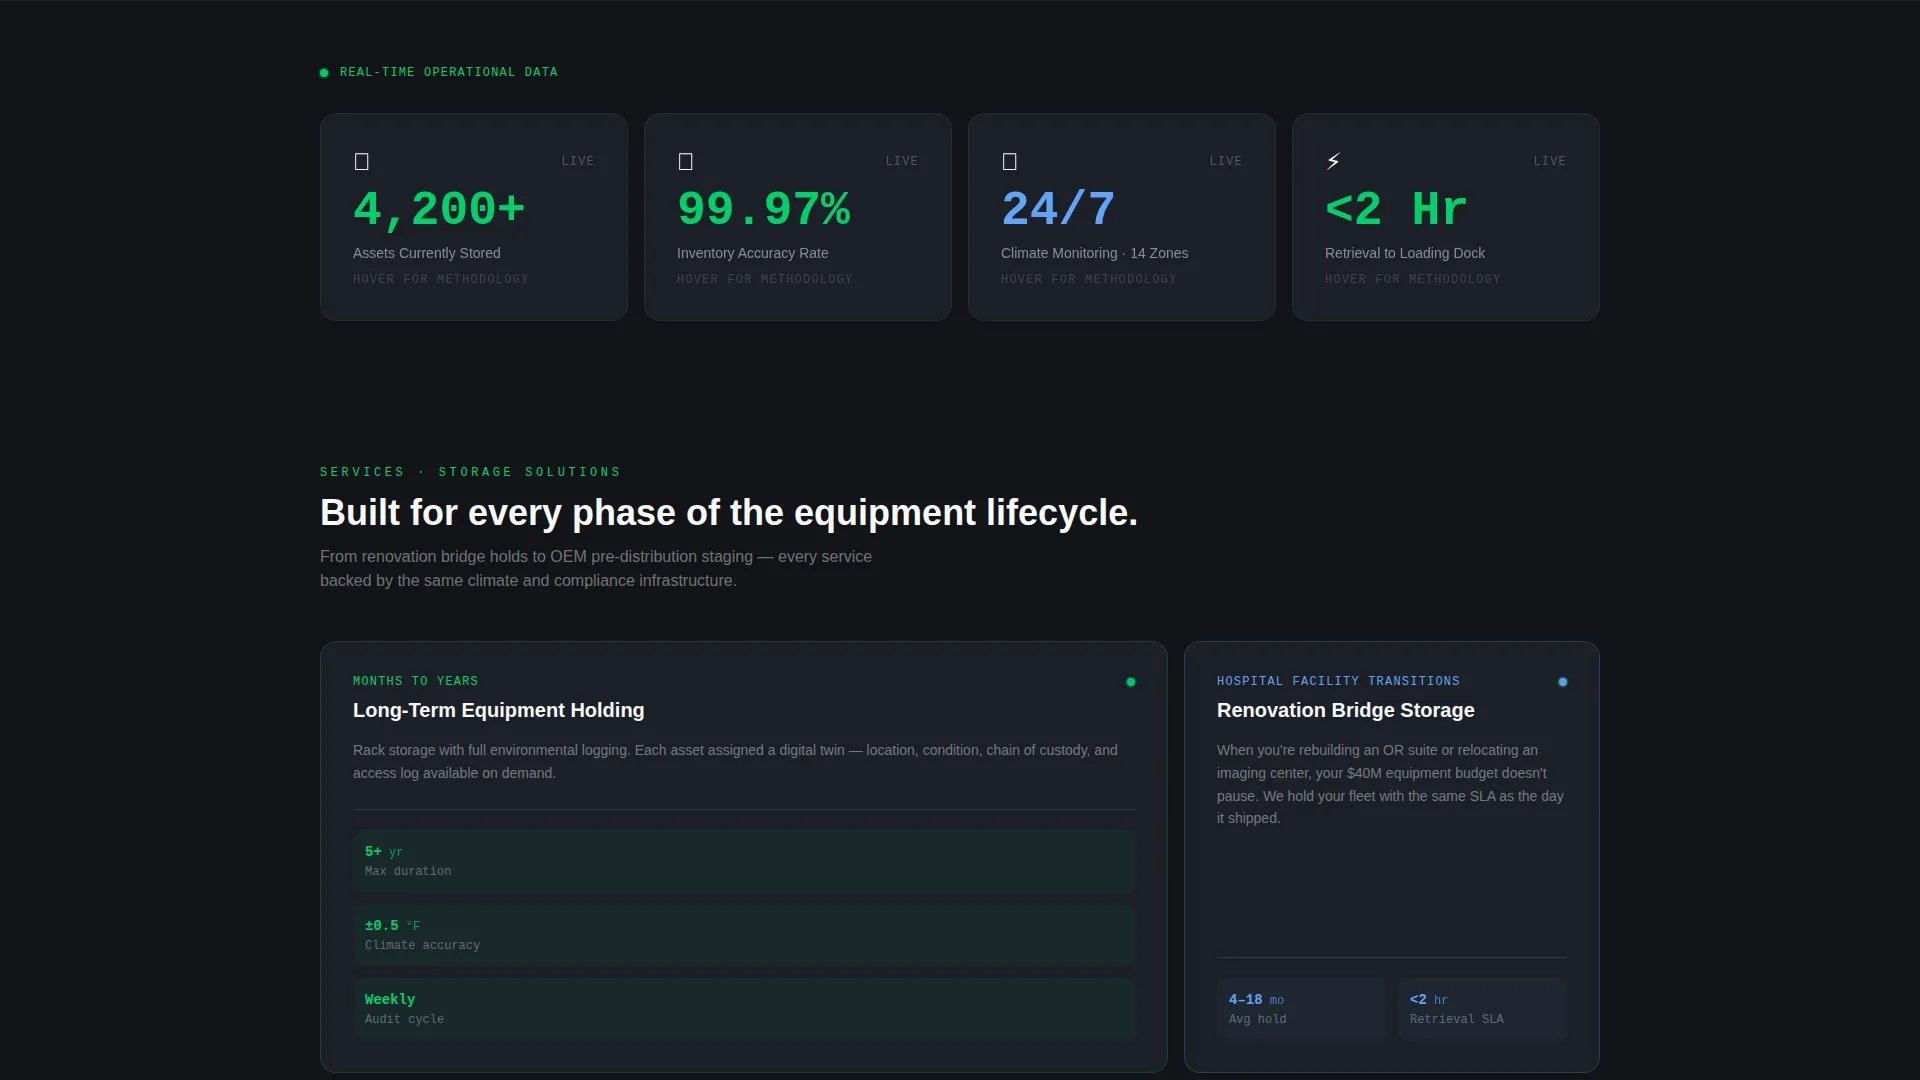Image resolution: width=1920 pixels, height=1080 pixels.
Task: Click the icon on the Inventory Accuracy Rate card
Action: 686,161
